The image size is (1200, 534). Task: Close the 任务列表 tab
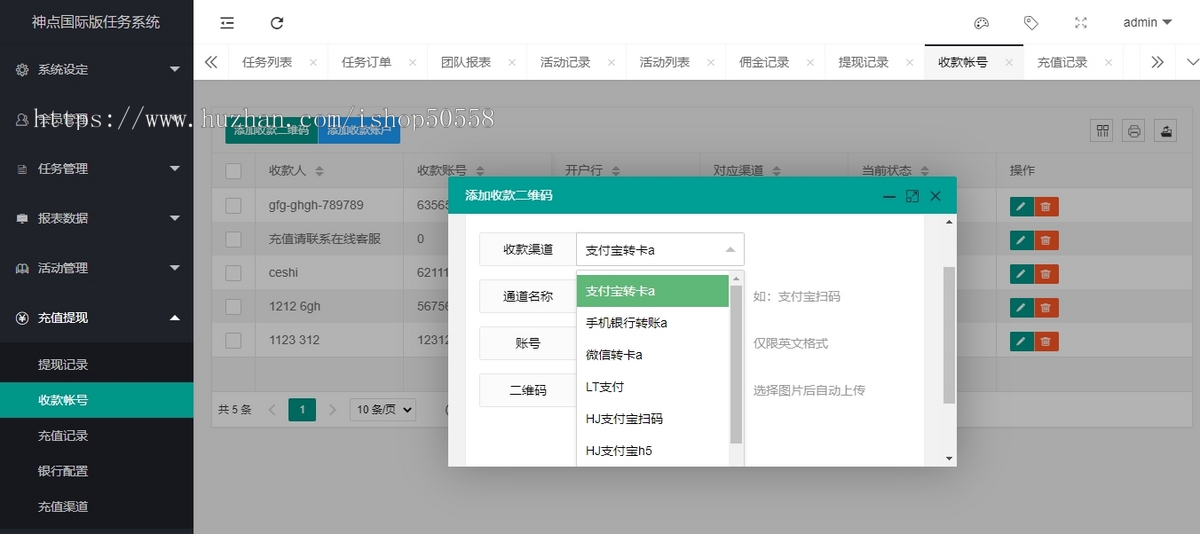313,62
